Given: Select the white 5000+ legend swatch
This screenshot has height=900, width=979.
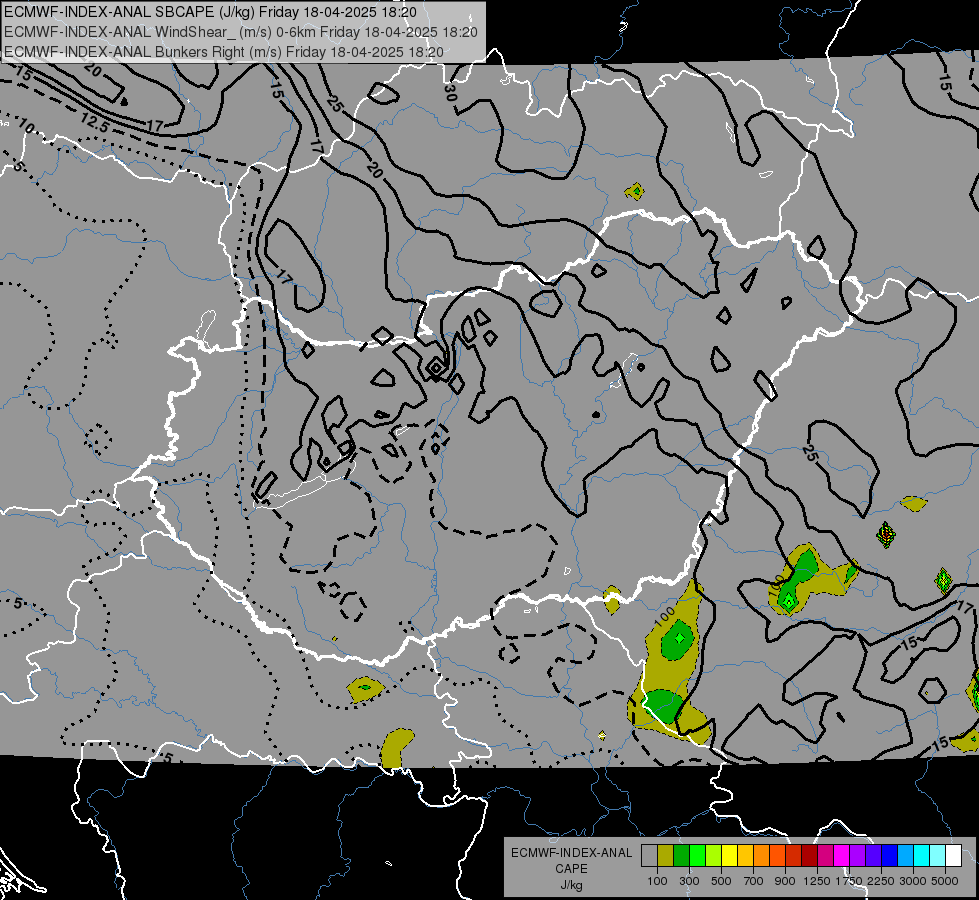Looking at the screenshot, I should [x=953, y=856].
